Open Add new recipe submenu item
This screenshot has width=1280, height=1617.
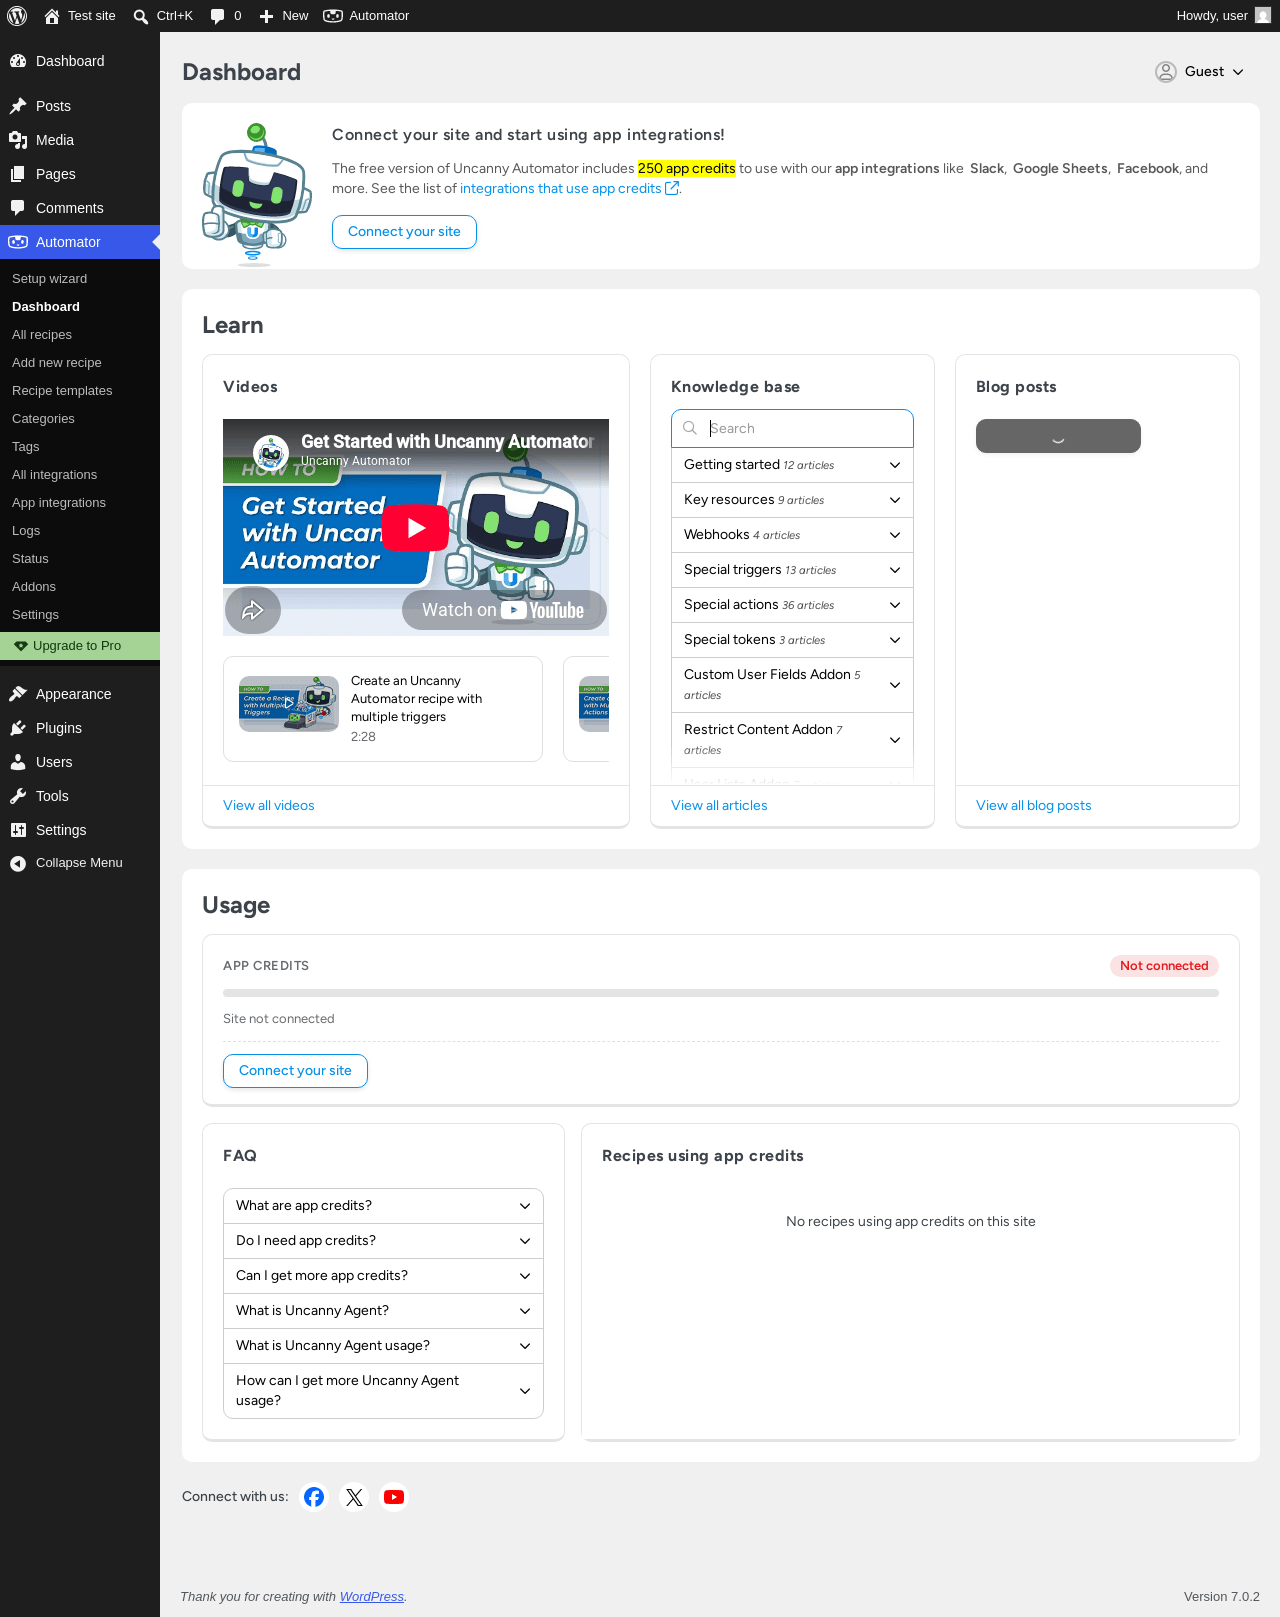pos(80,363)
